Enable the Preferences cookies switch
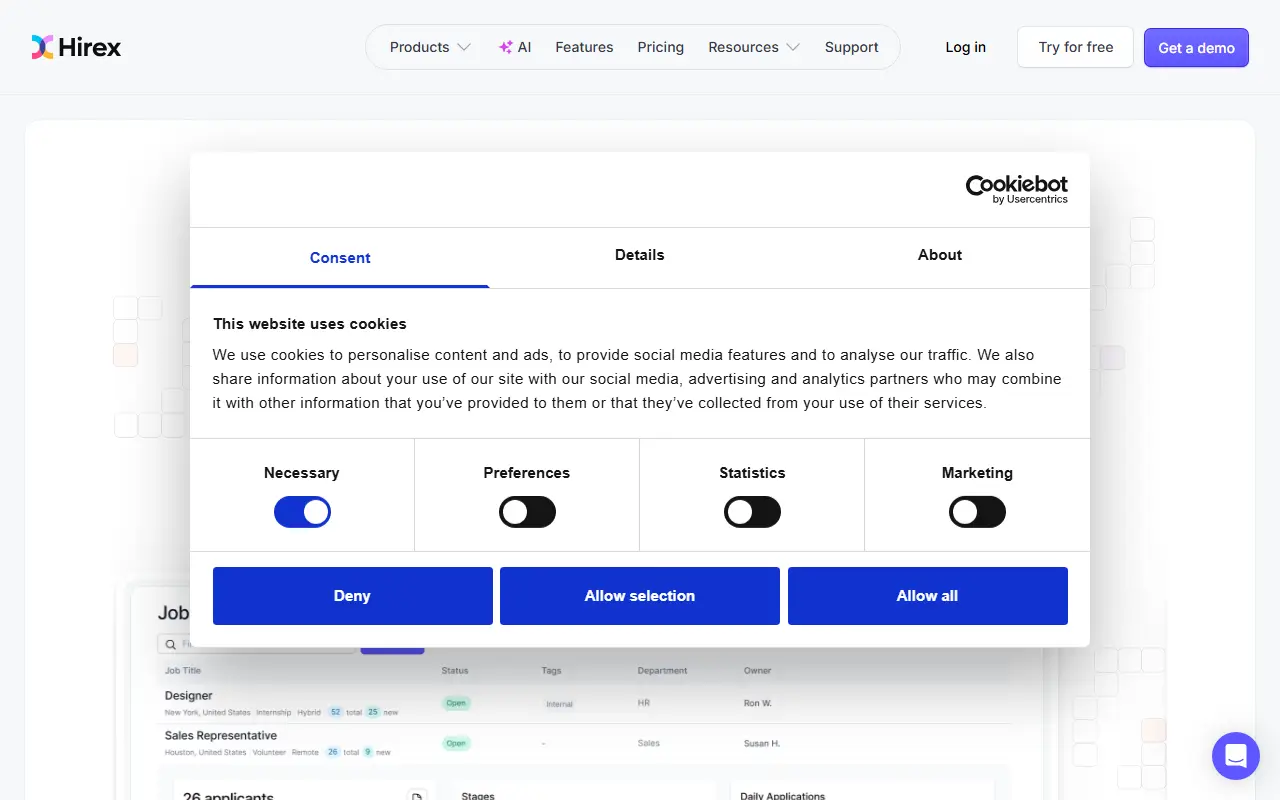Image resolution: width=1280 pixels, height=800 pixels. [527, 513]
